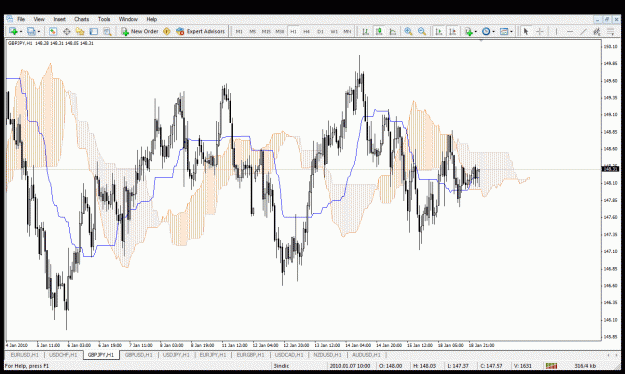Switch chart to W1 timeframe
625x374 pixels.
pos(334,31)
